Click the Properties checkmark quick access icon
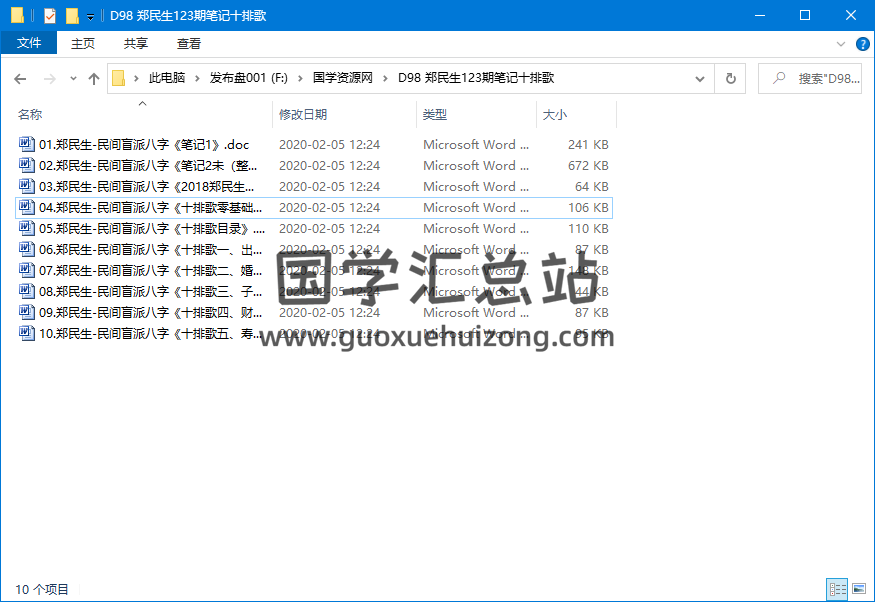Screen dimensions: 875x602 coord(50,16)
